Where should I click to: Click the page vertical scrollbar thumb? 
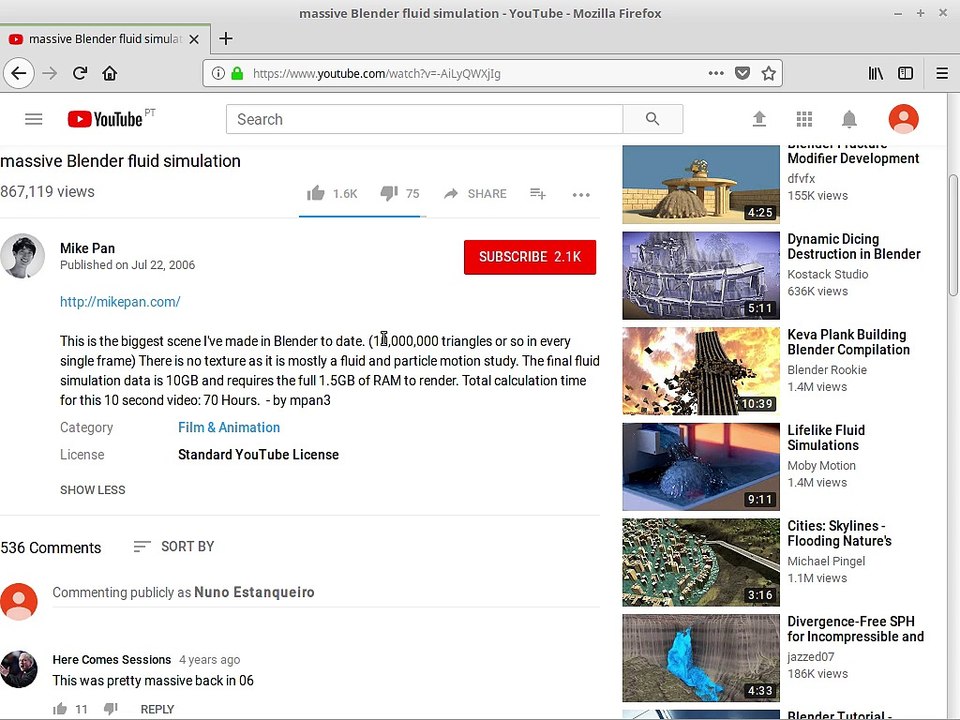pyautogui.click(x=954, y=235)
